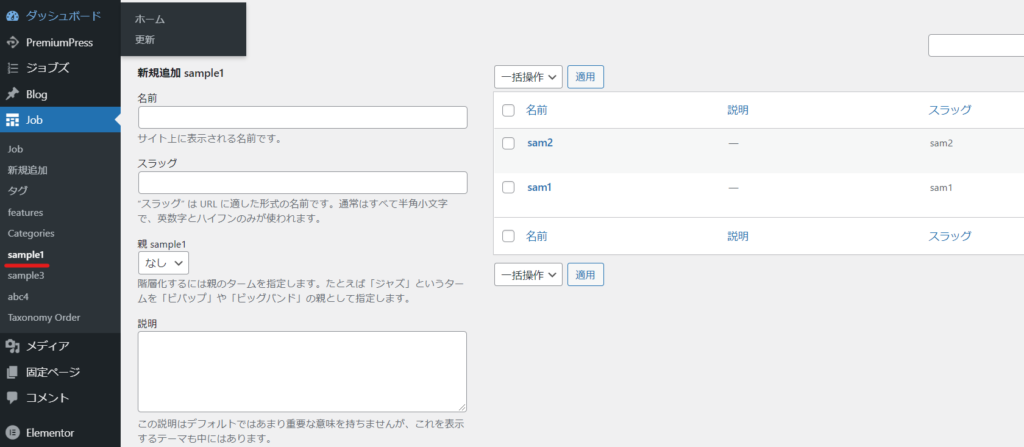Image resolution: width=1024 pixels, height=447 pixels.
Task: Click the sam2 slug cell text
Action: coord(941,143)
